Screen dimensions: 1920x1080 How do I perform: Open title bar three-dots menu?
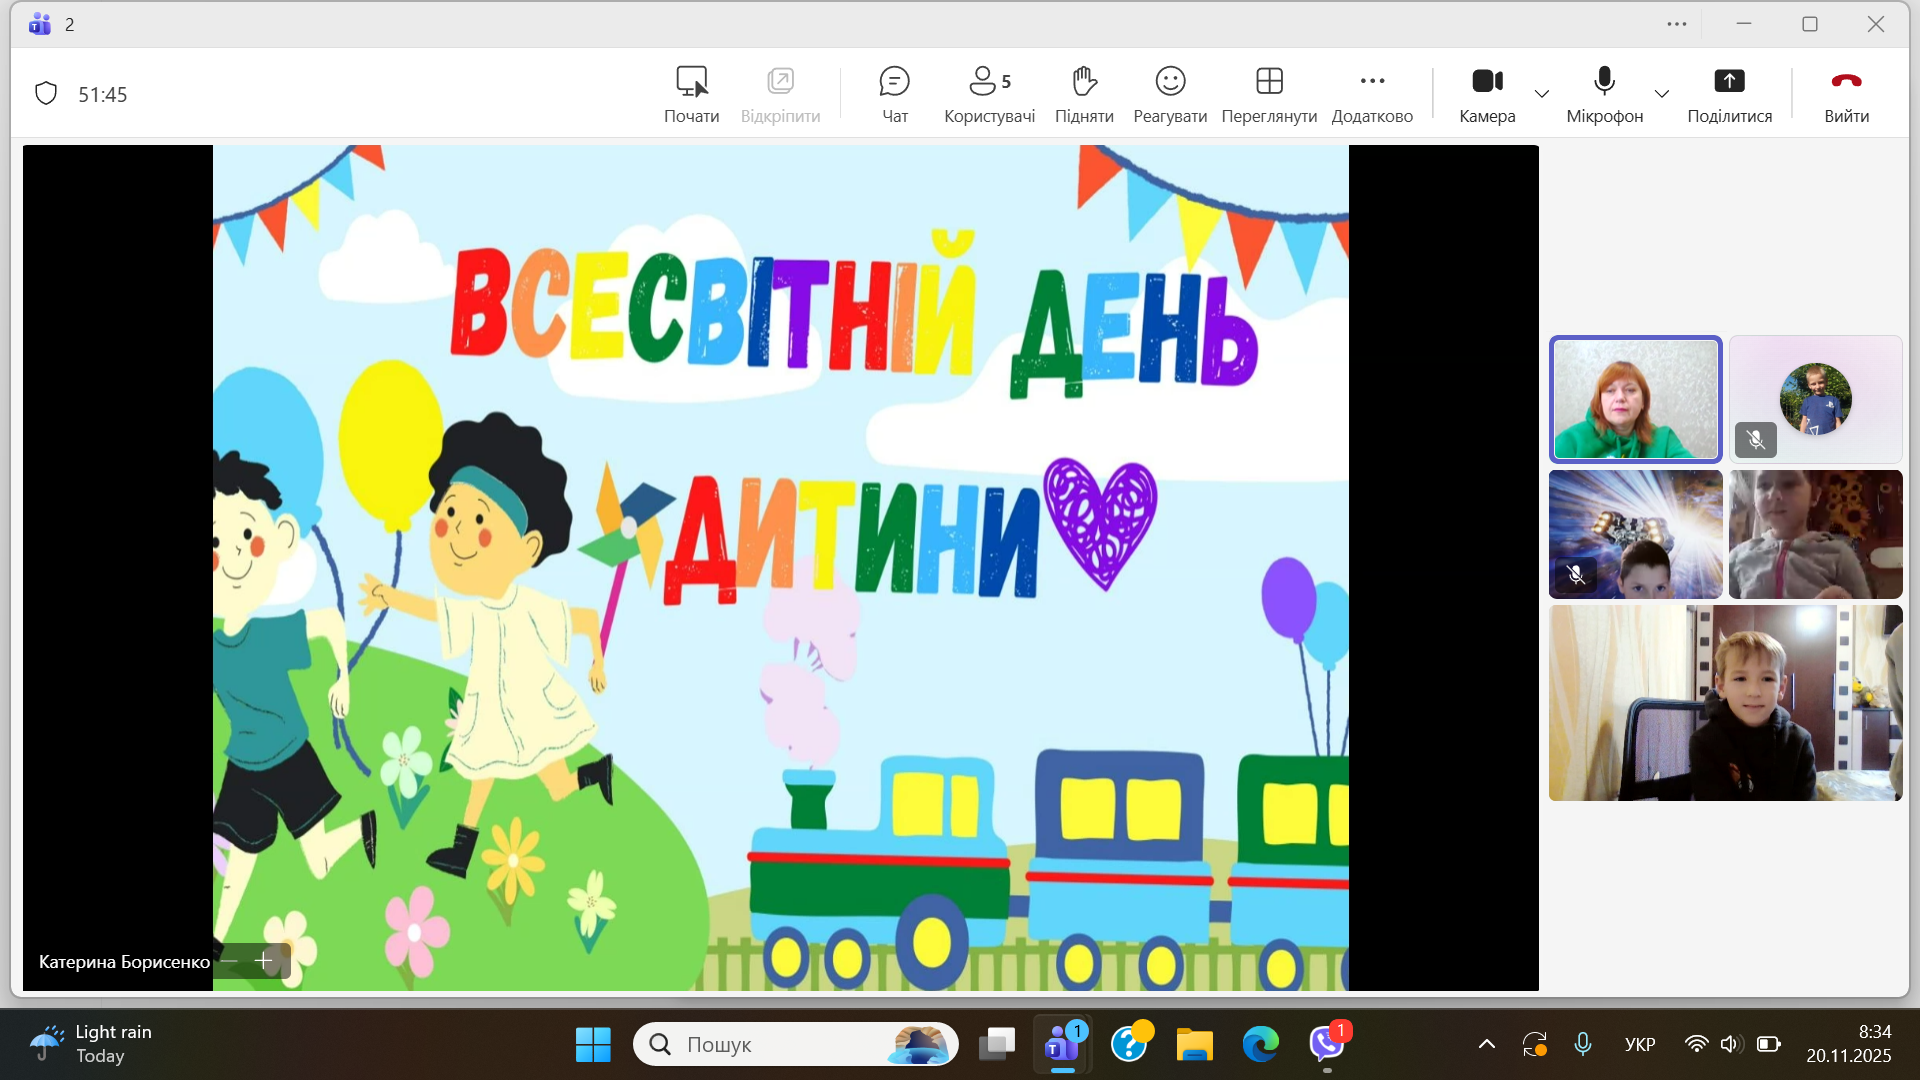[1677, 24]
